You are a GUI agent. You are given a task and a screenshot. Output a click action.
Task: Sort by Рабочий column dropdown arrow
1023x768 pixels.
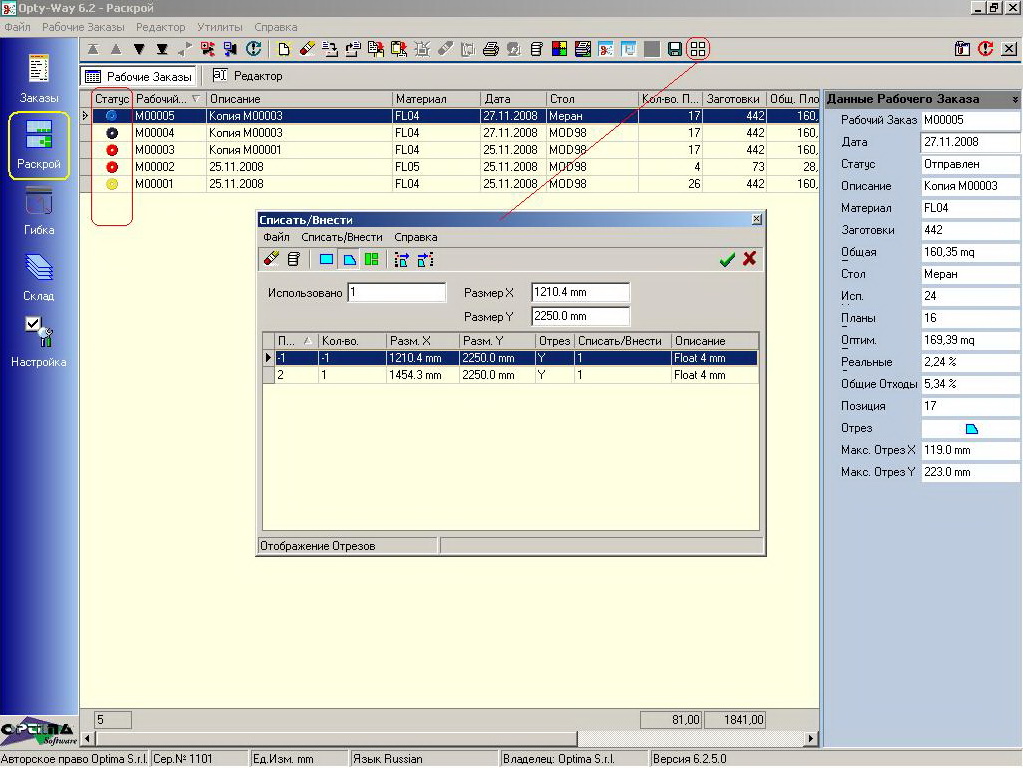196,99
